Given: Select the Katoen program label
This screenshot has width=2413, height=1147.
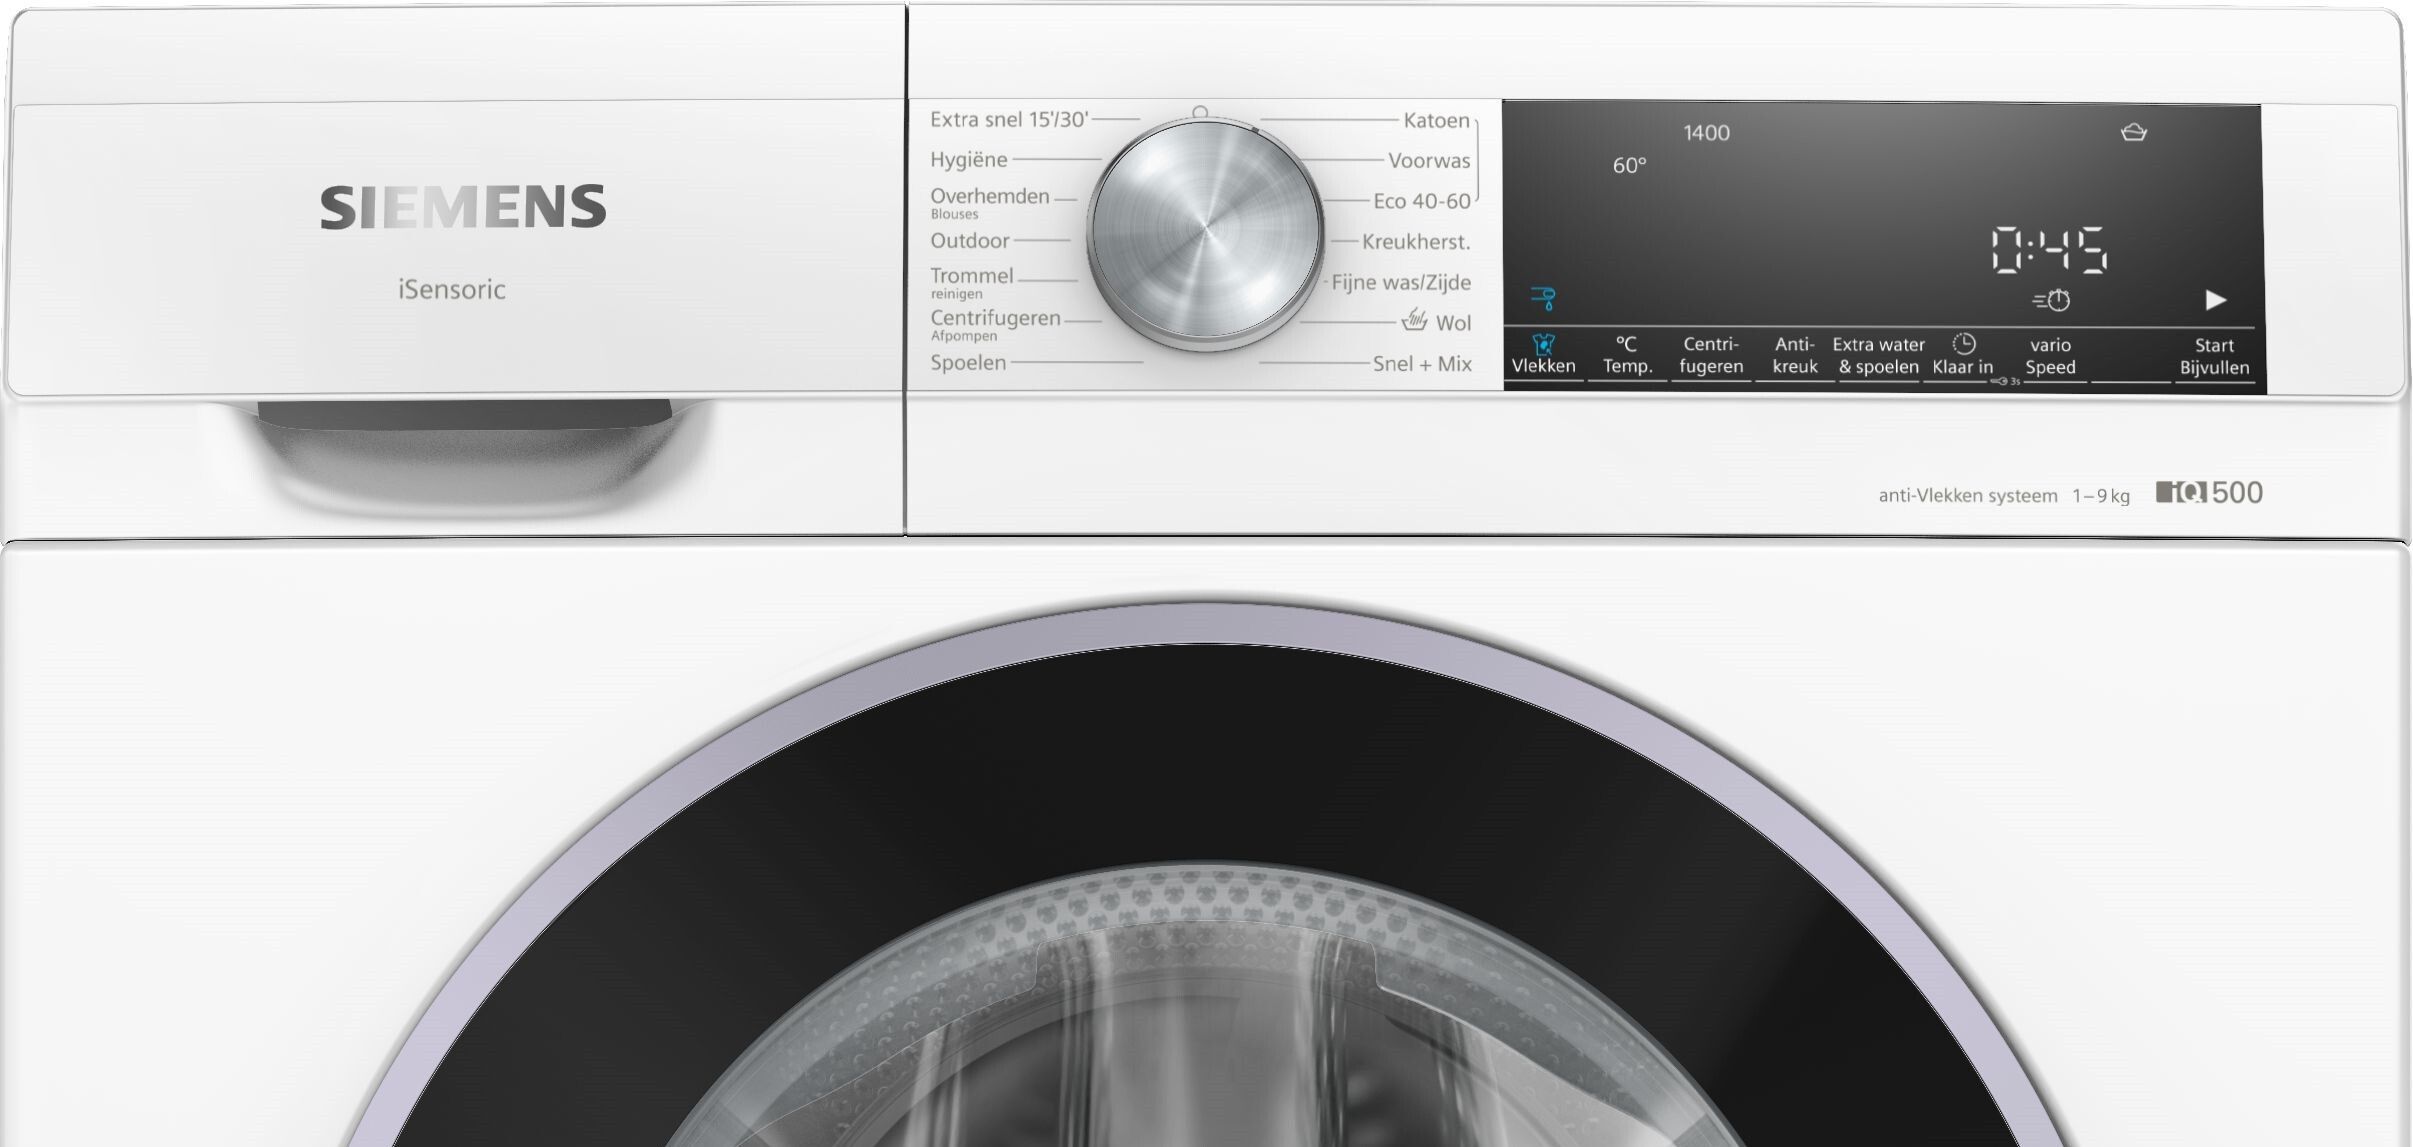Looking at the screenshot, I should [x=1436, y=121].
